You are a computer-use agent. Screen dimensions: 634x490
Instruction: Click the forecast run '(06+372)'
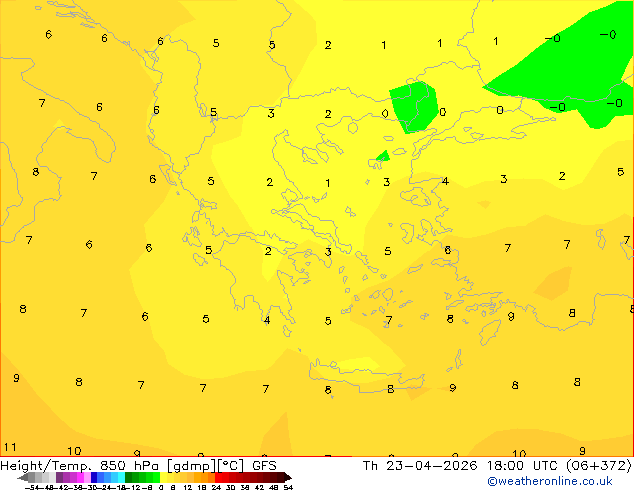(598, 466)
